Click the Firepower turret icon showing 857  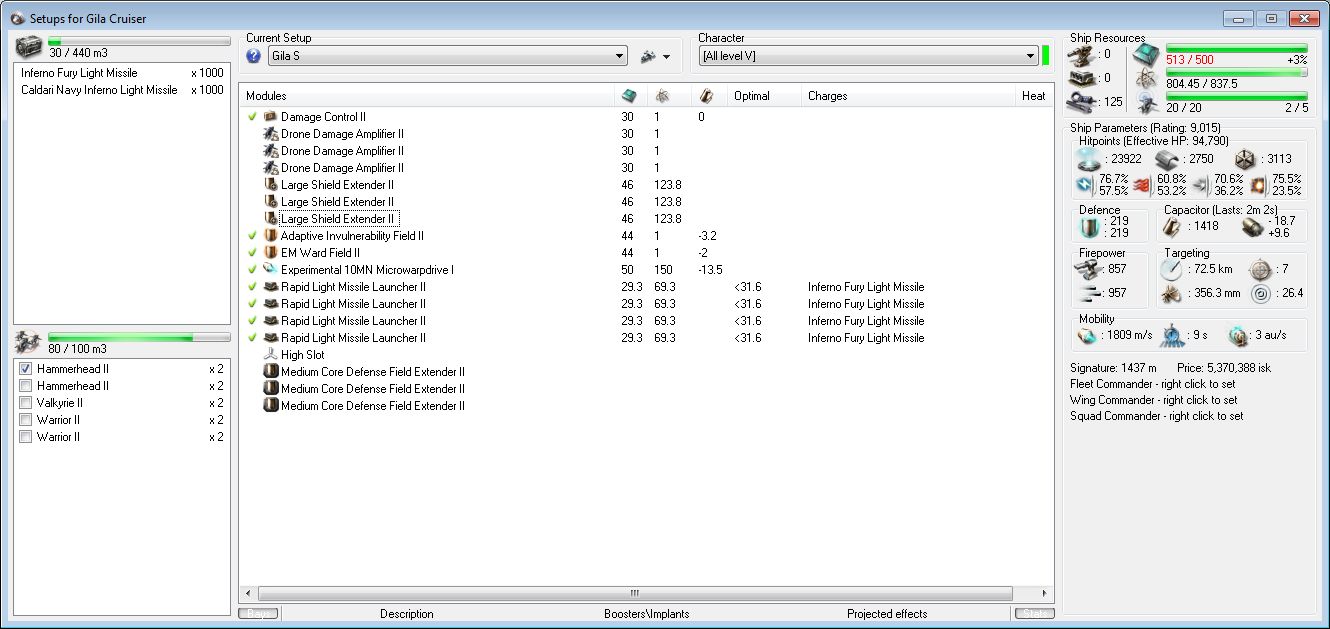pos(1087,269)
